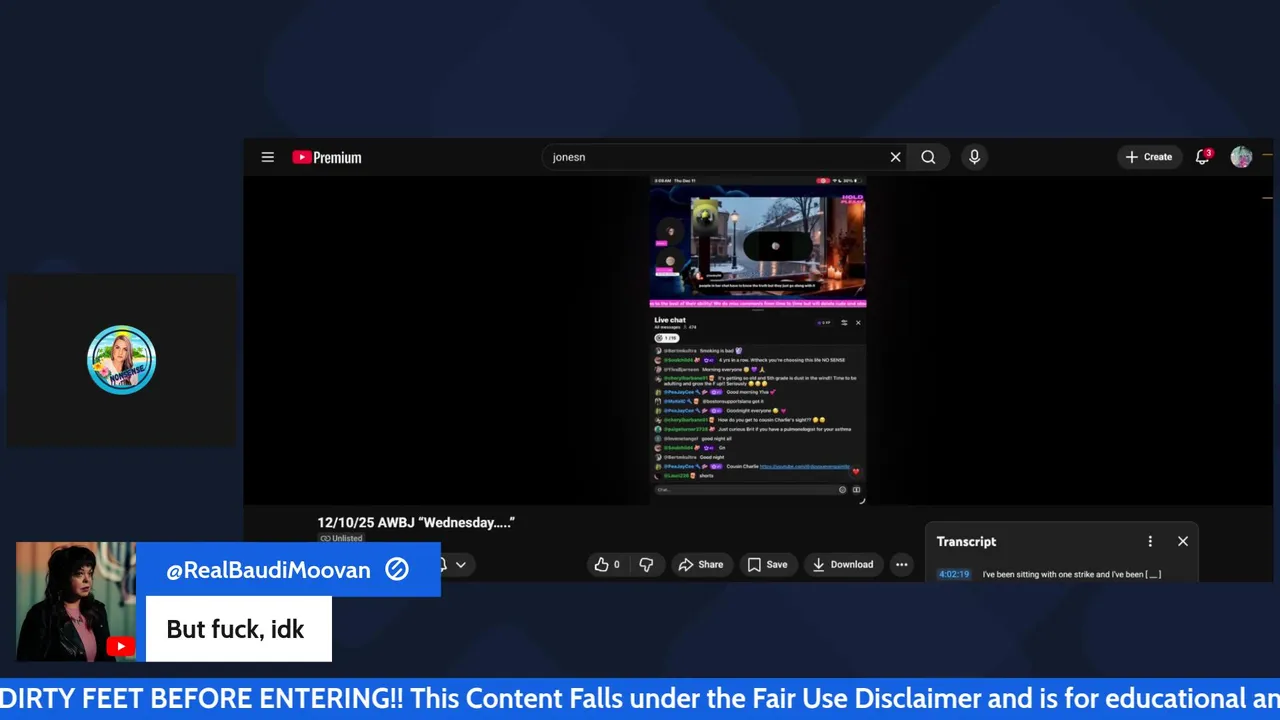The image size is (1280, 720).
Task: Open the more actions ellipsis menu
Action: (x=901, y=564)
